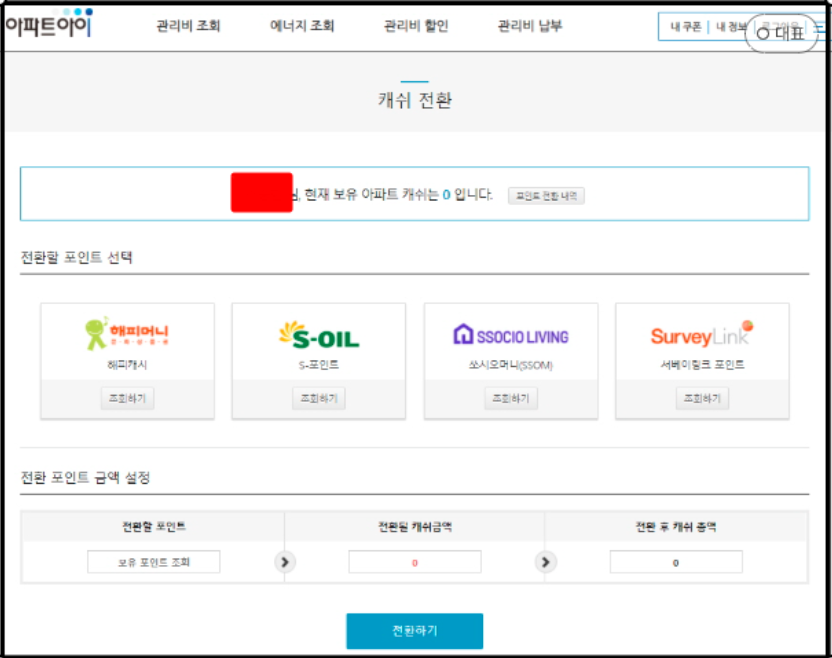Open the 관리비 납부 menu
This screenshot has height=658, width=832.
[530, 25]
